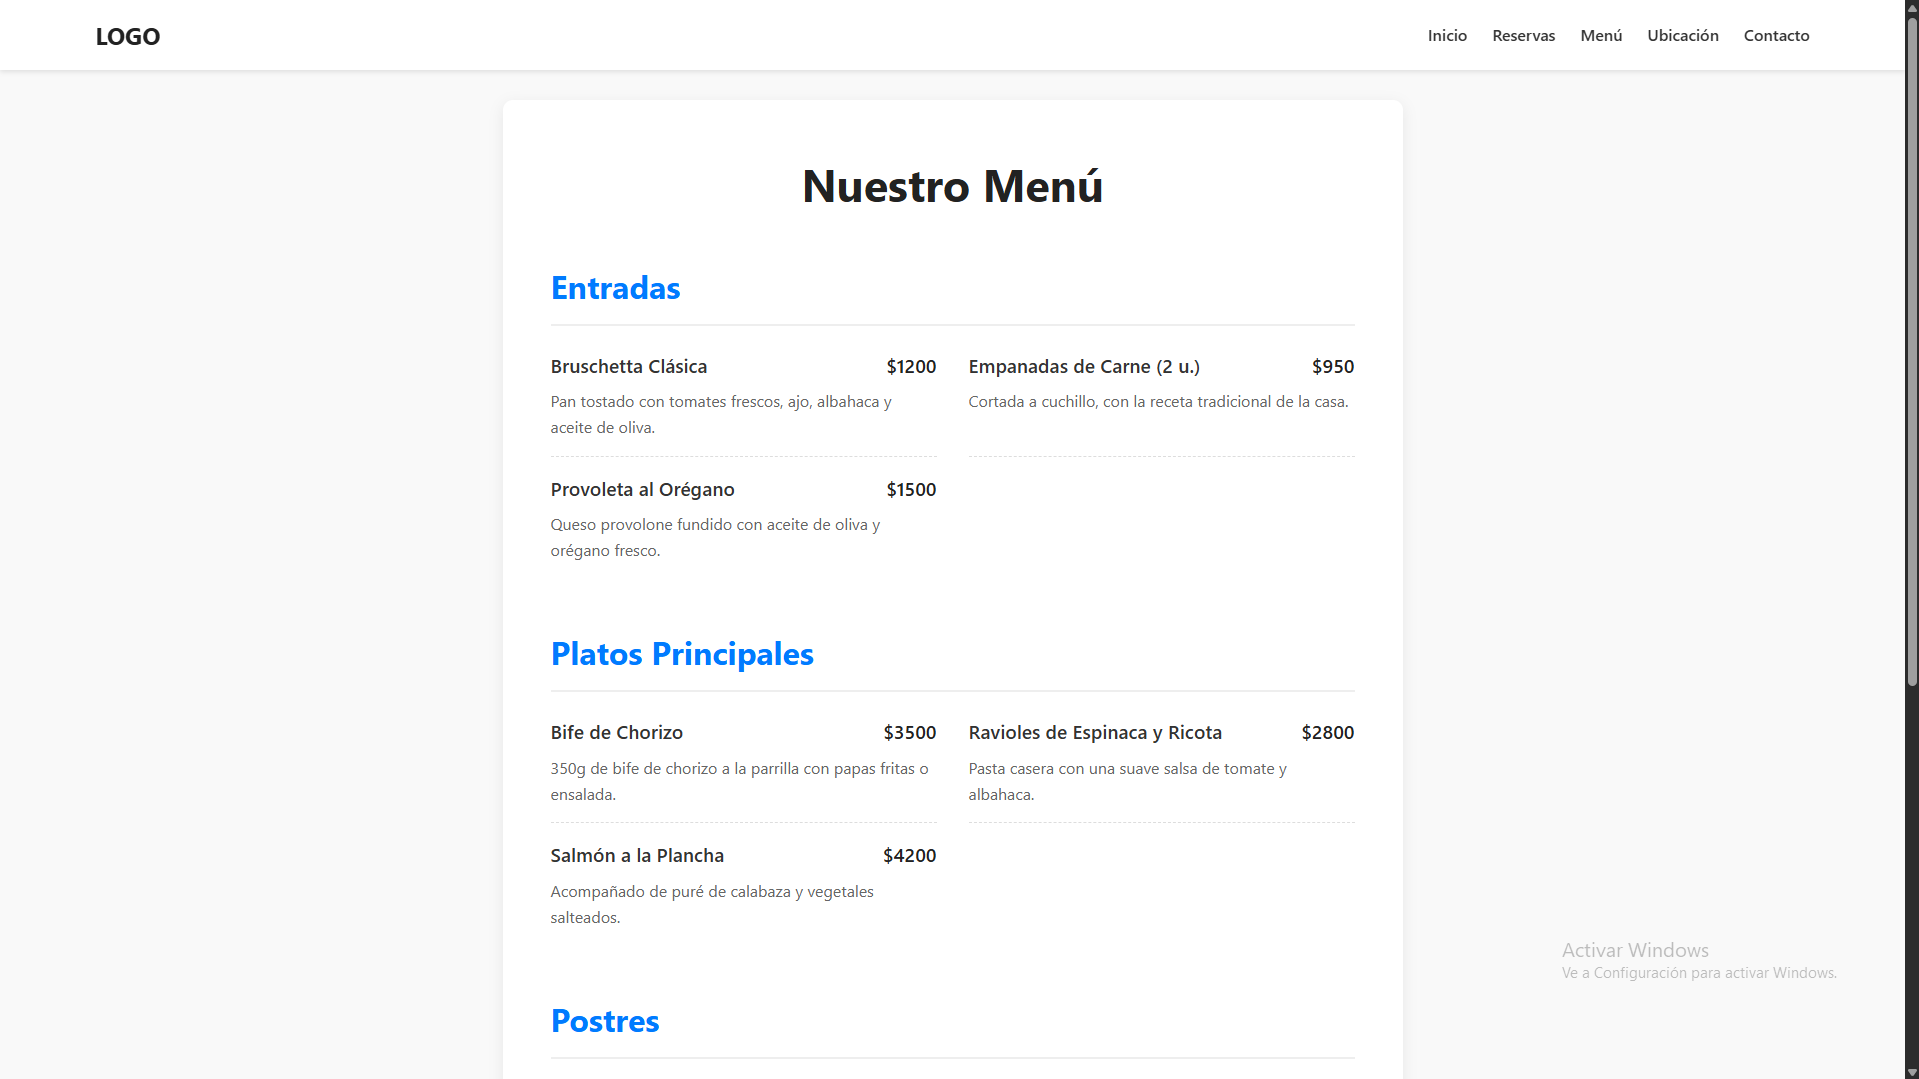The height and width of the screenshot is (1079, 1919).
Task: Click the $950 empanadas price
Action: point(1332,367)
